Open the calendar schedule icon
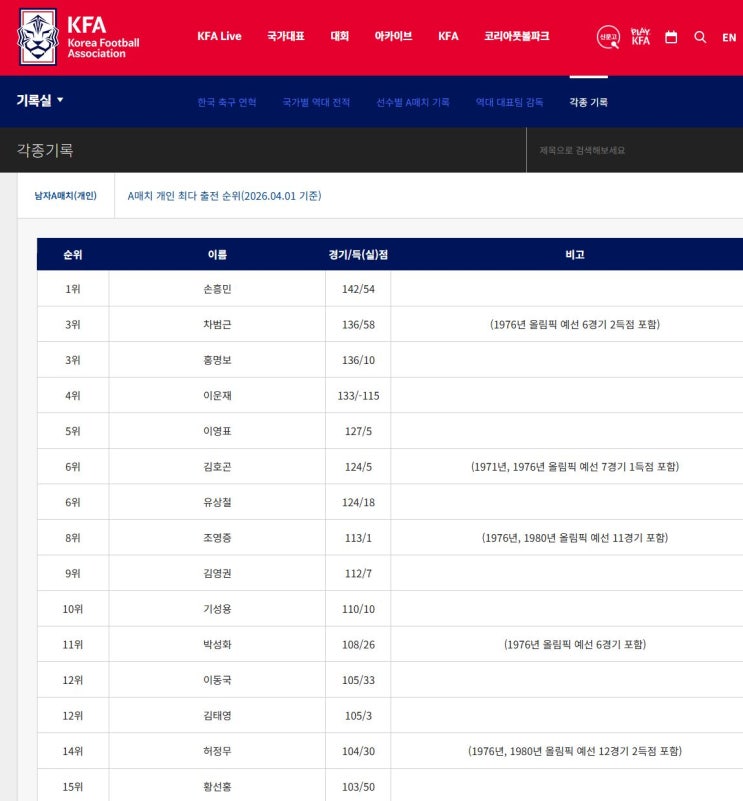This screenshot has height=801, width=743. [x=671, y=37]
